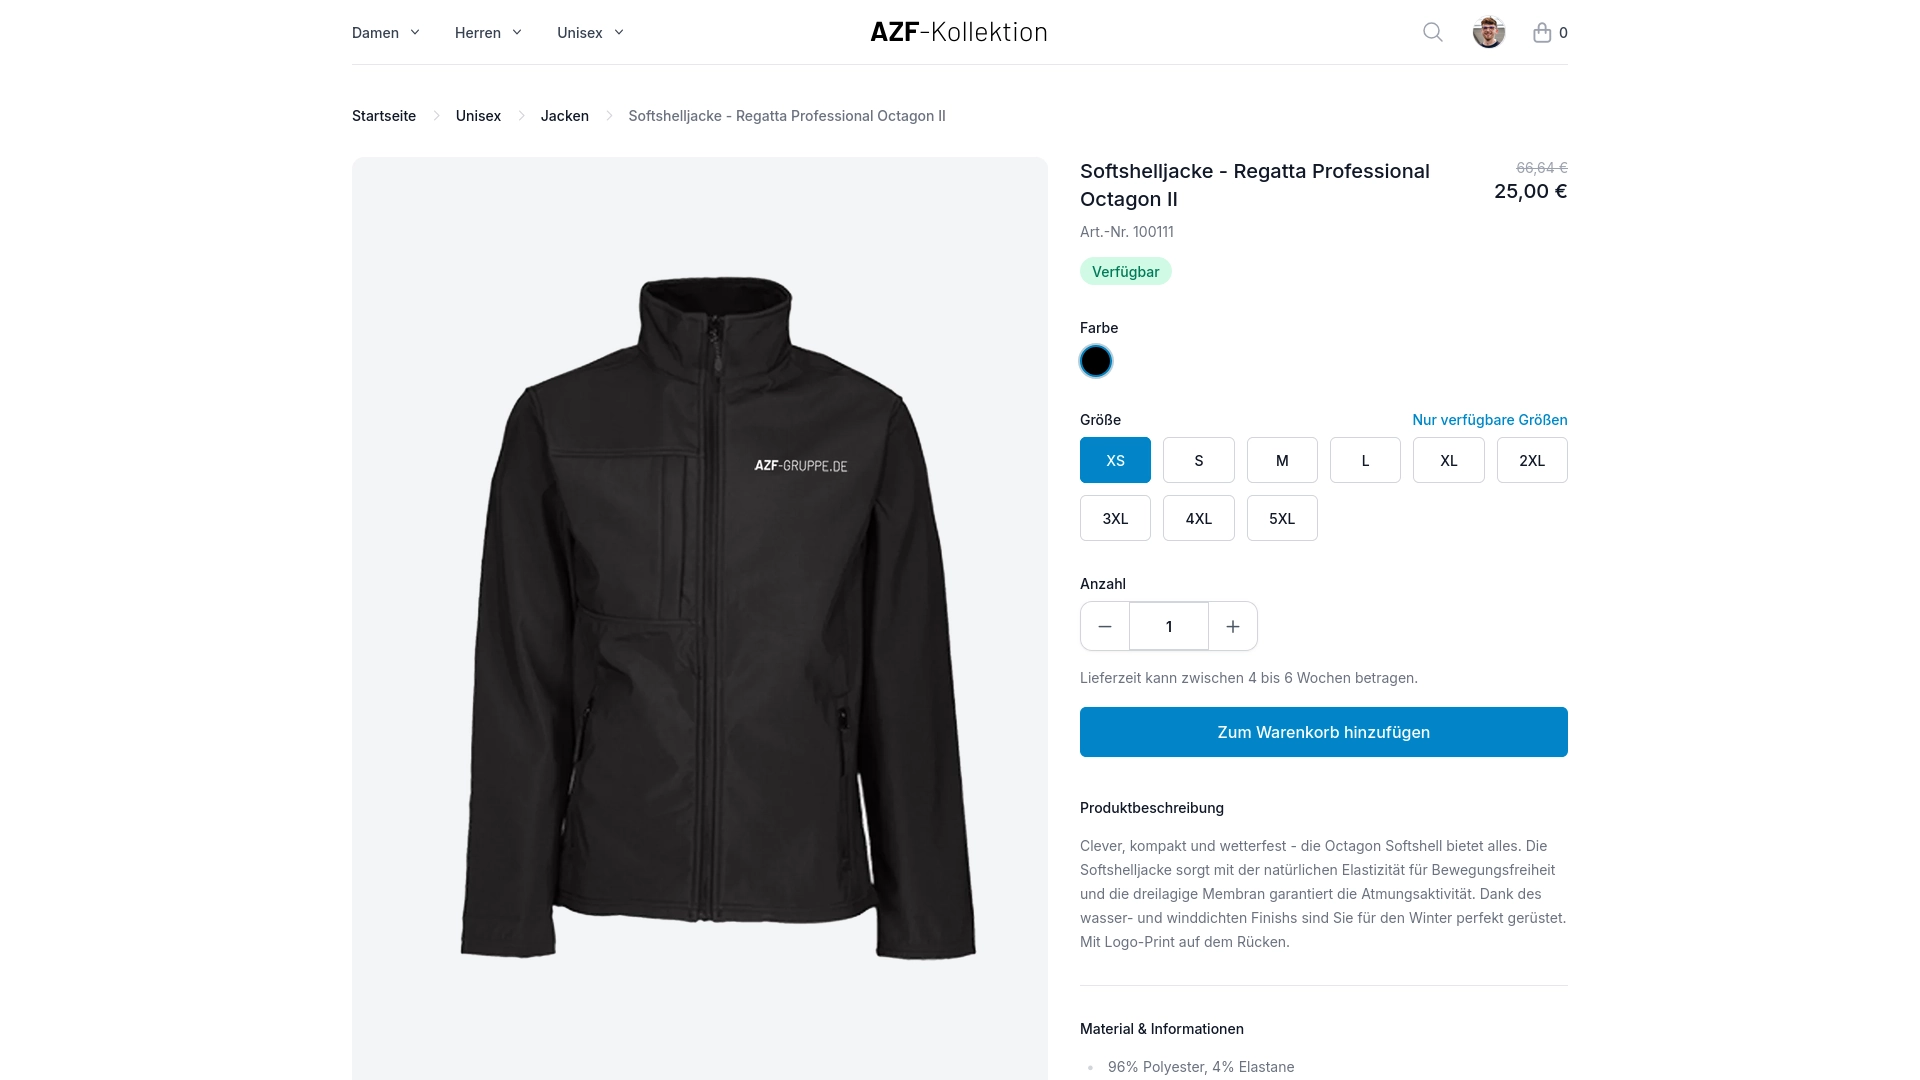Pick size 3XL
The width and height of the screenshot is (1920, 1080).
pos(1115,518)
